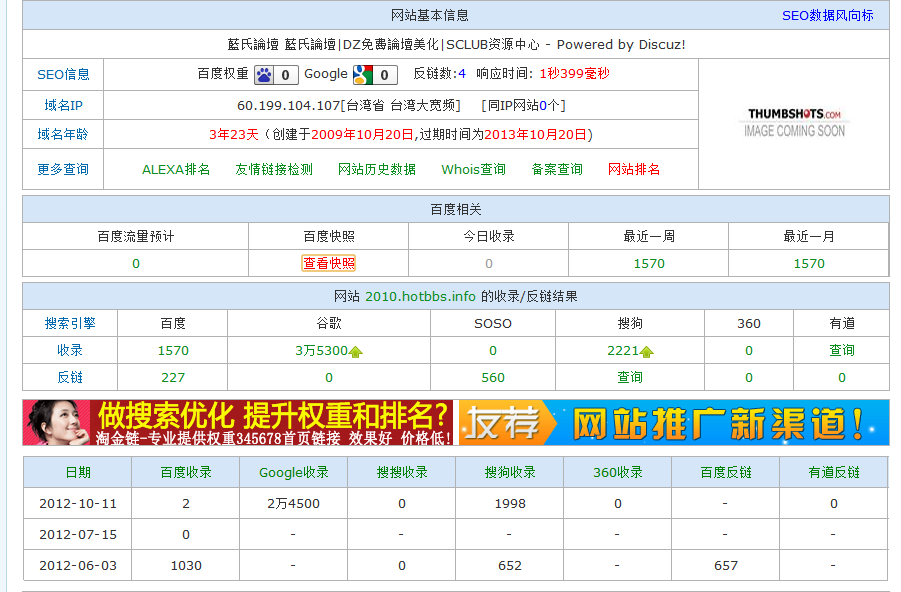The height and width of the screenshot is (592, 901).
Task: Click the 做搜索优化 red banner ad
Action: (x=238, y=422)
